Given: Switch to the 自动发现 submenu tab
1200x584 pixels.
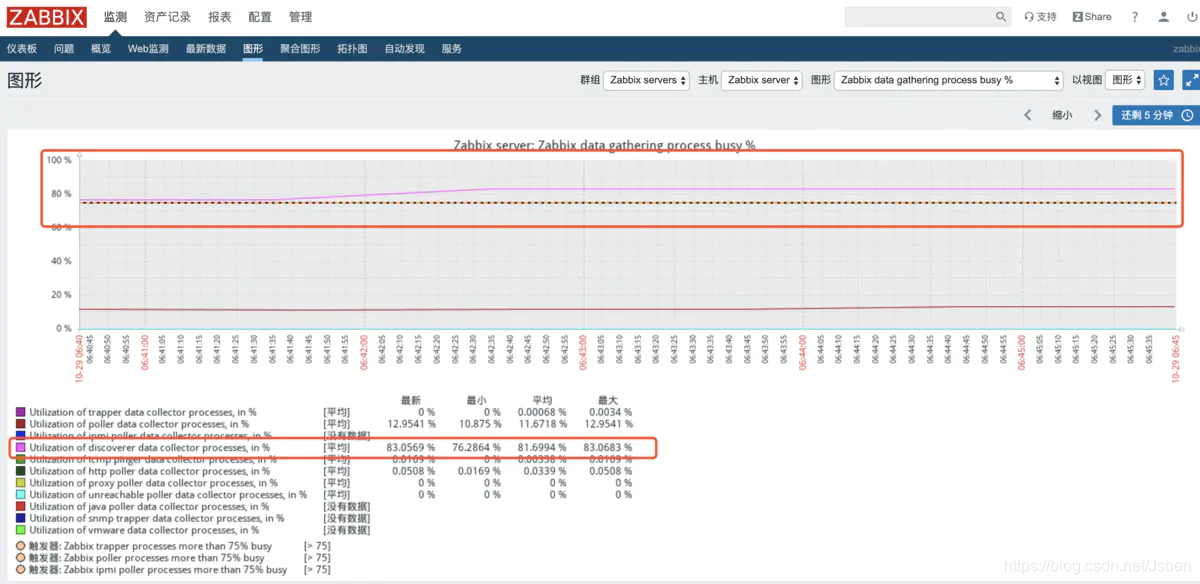Looking at the screenshot, I should click(404, 48).
